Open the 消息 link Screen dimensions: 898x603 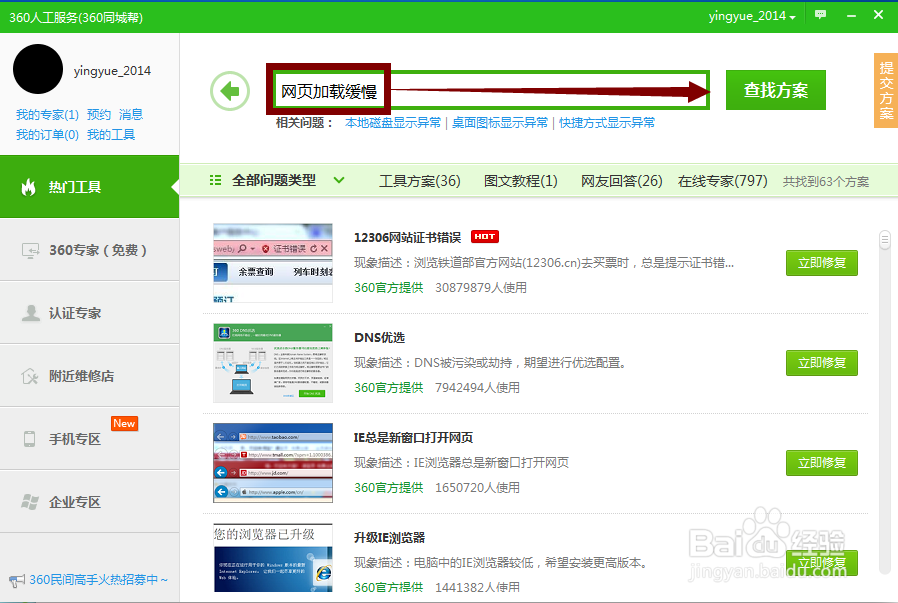pyautogui.click(x=131, y=115)
